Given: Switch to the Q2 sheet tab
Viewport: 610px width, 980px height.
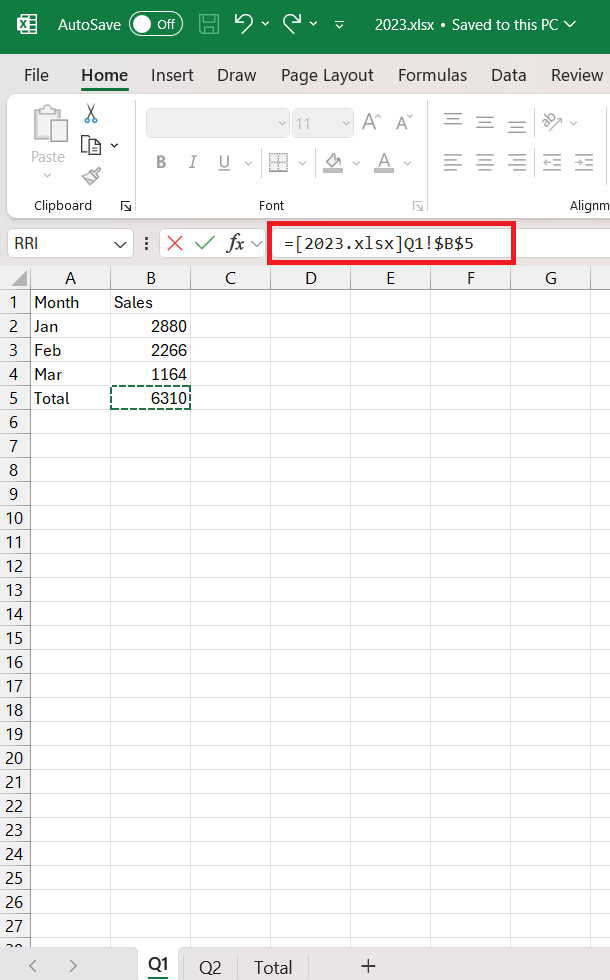Looking at the screenshot, I should tap(210, 968).
